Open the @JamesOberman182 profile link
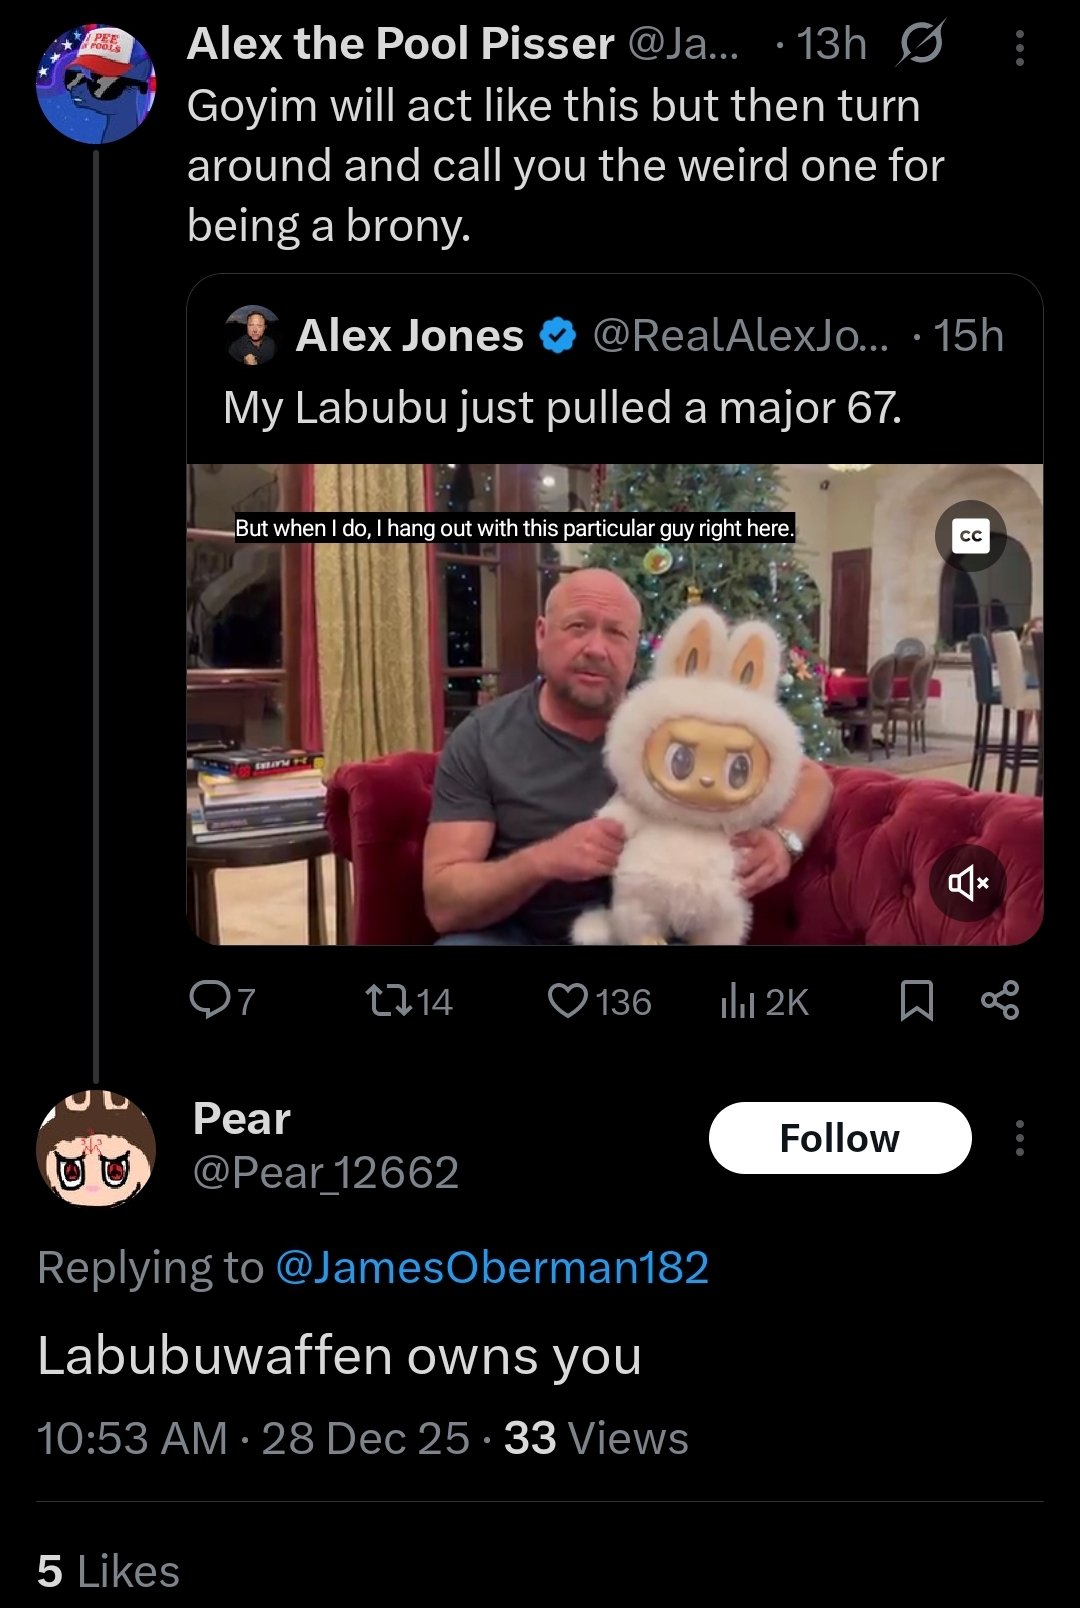This screenshot has width=1080, height=1608. (x=492, y=1268)
